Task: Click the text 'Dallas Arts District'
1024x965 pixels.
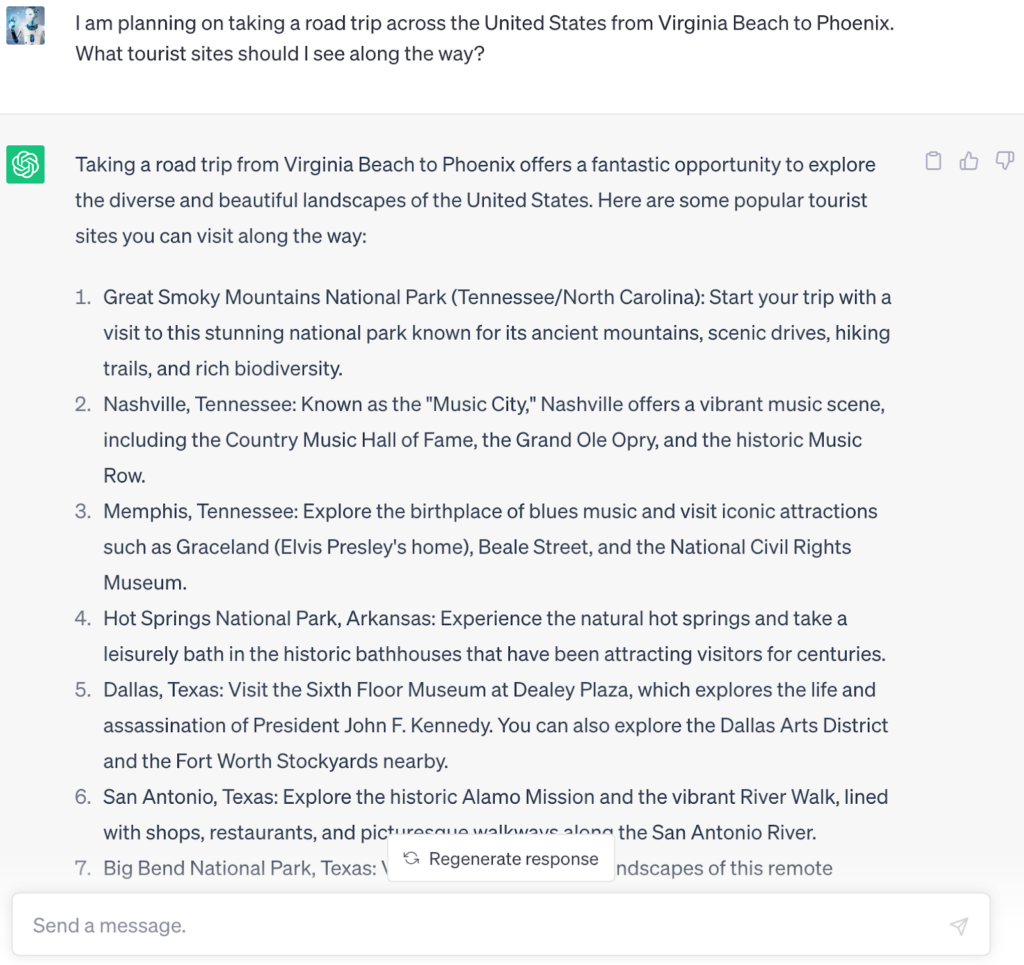Action: 804,725
